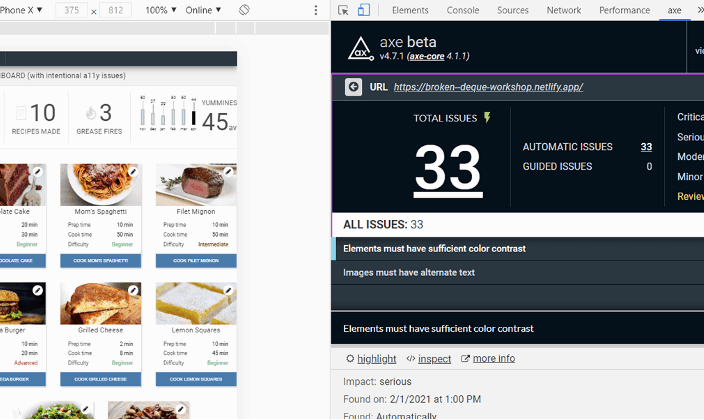The image size is (704, 420).
Task: Click the more info link
Action: (493, 359)
